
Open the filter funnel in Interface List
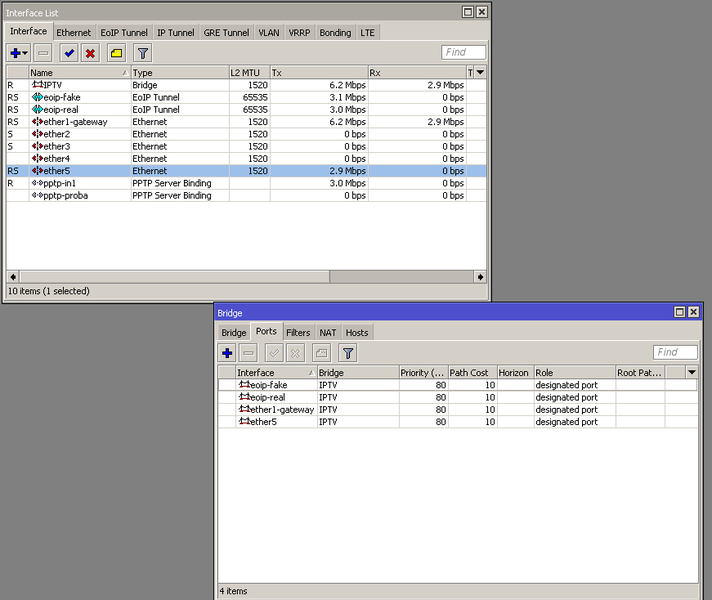143,53
